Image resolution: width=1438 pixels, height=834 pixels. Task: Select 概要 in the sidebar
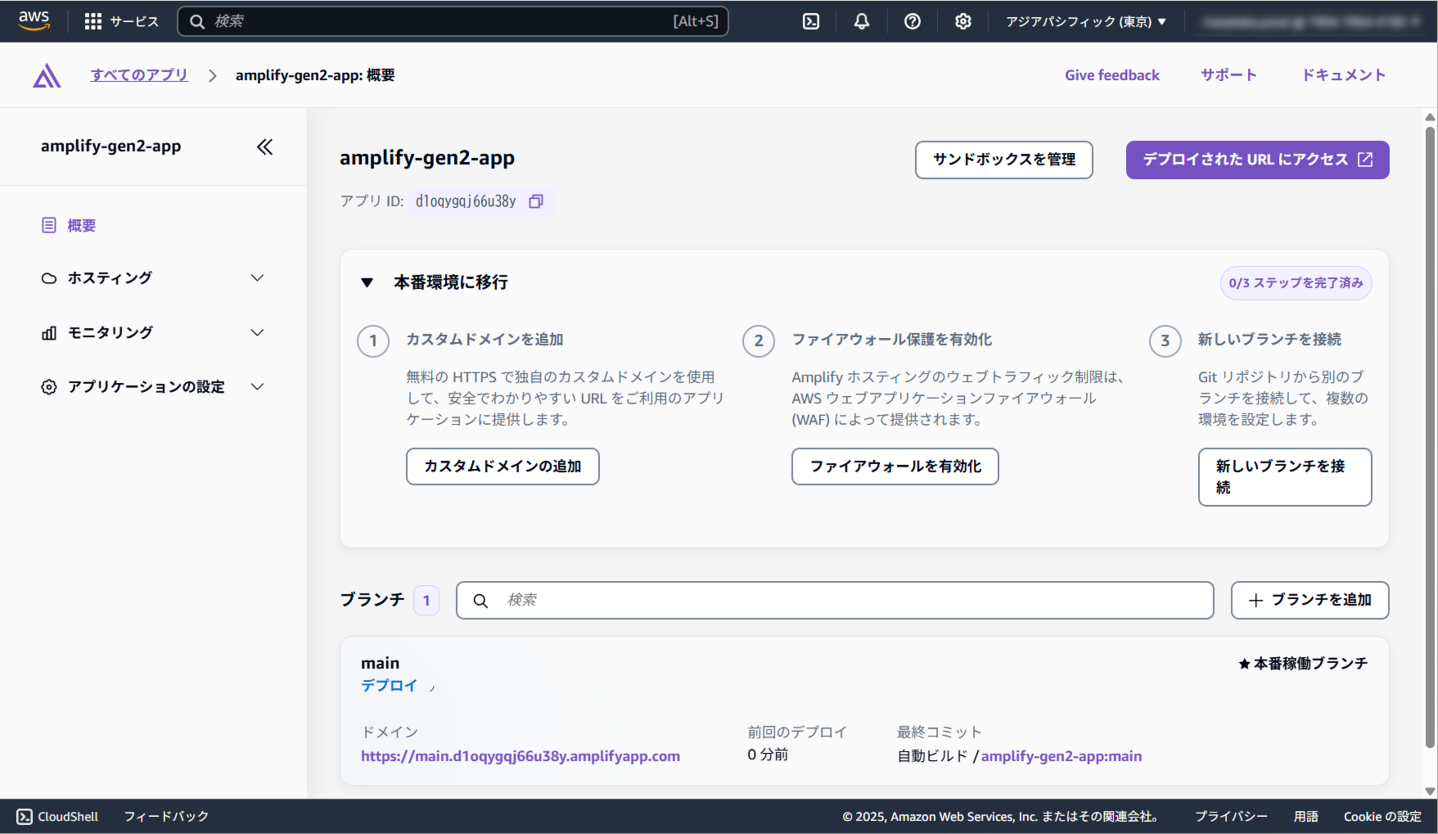(82, 226)
